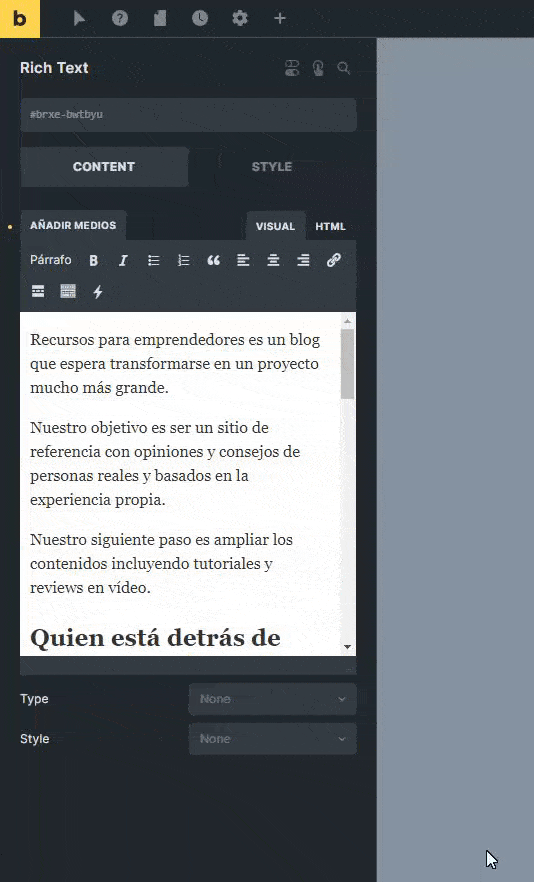
Task: Toggle italic formatting
Action: tap(123, 260)
